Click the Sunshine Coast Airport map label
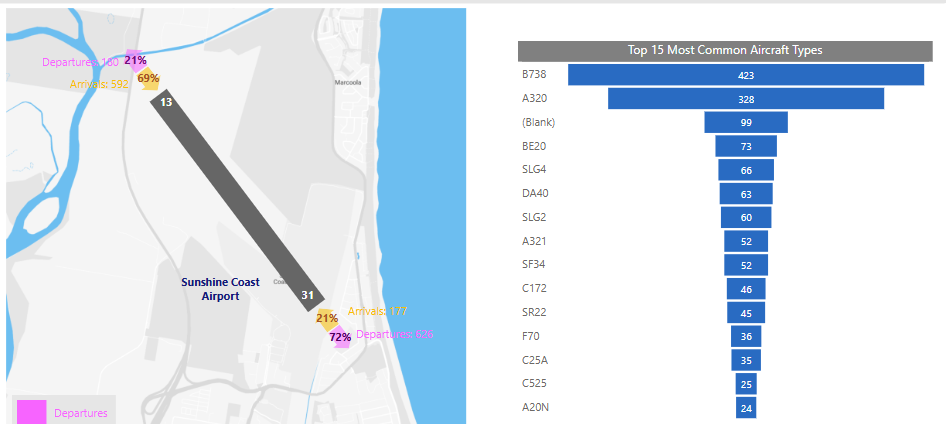This screenshot has width=946, height=424. point(220,289)
